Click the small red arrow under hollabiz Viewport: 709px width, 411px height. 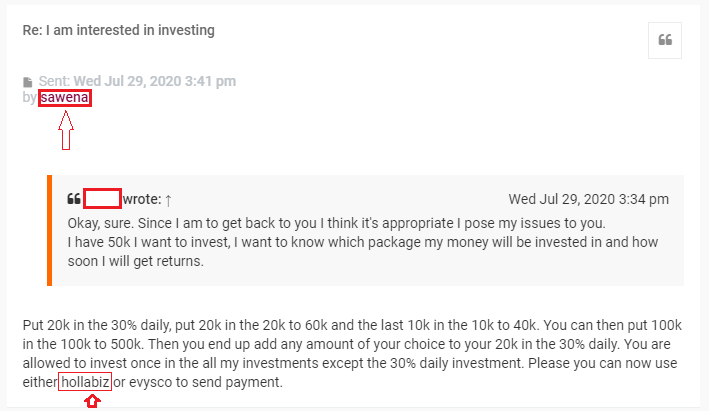93,401
